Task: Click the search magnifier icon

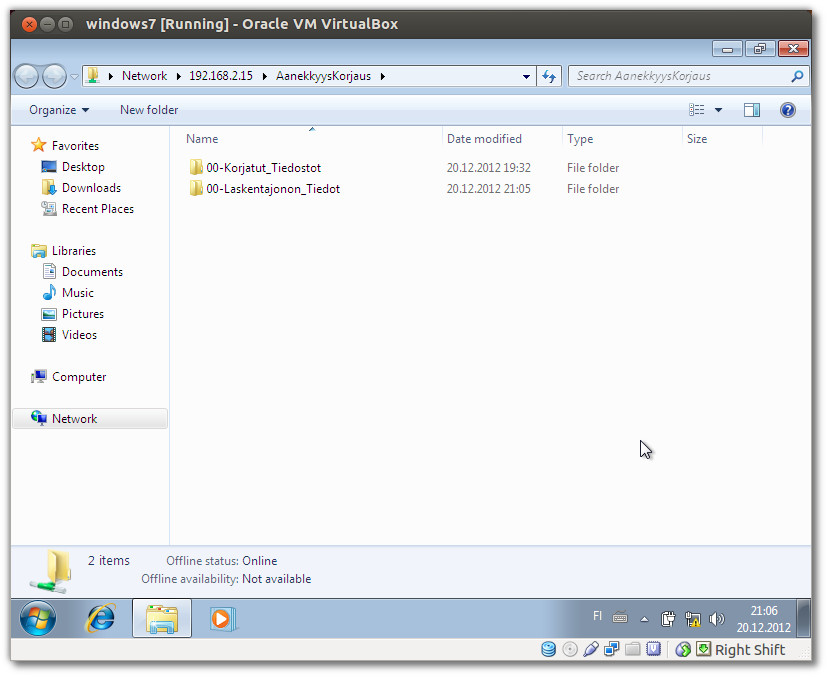Action: pyautogui.click(x=797, y=76)
